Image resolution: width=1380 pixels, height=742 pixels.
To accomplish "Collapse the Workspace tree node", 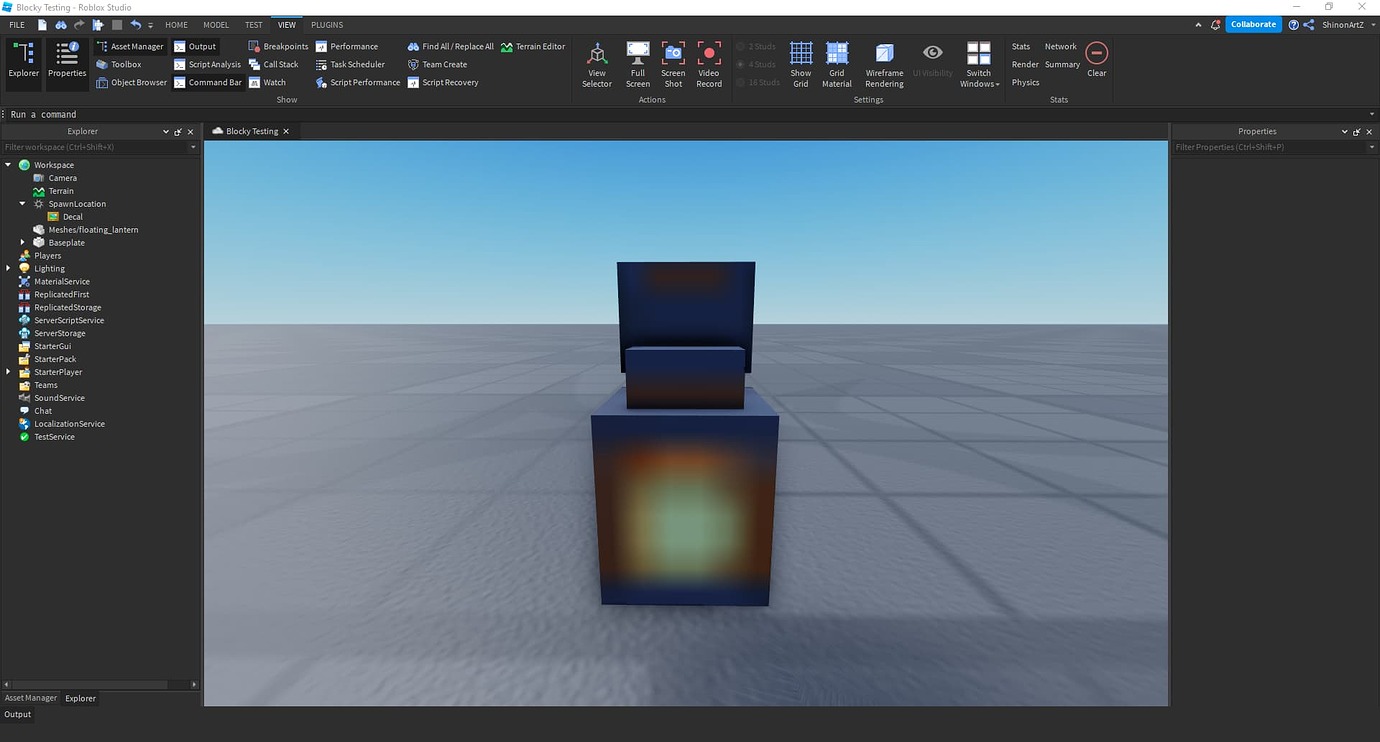I will (8, 165).
